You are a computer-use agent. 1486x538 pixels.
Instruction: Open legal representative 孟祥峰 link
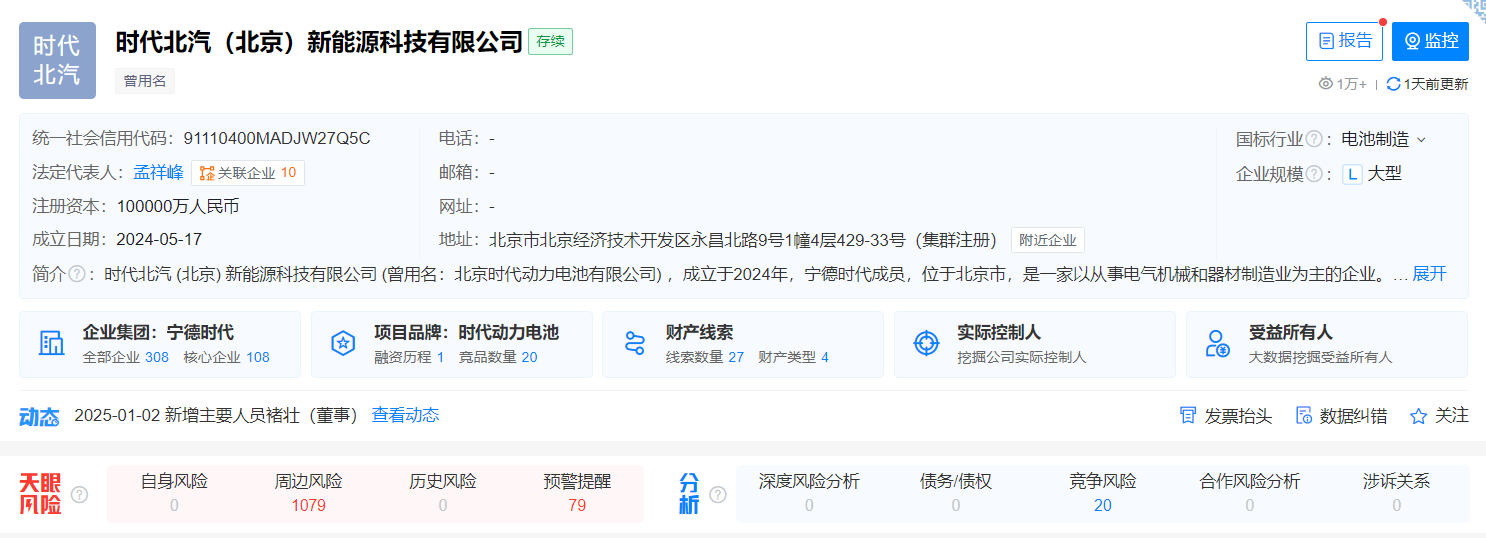[x=158, y=173]
